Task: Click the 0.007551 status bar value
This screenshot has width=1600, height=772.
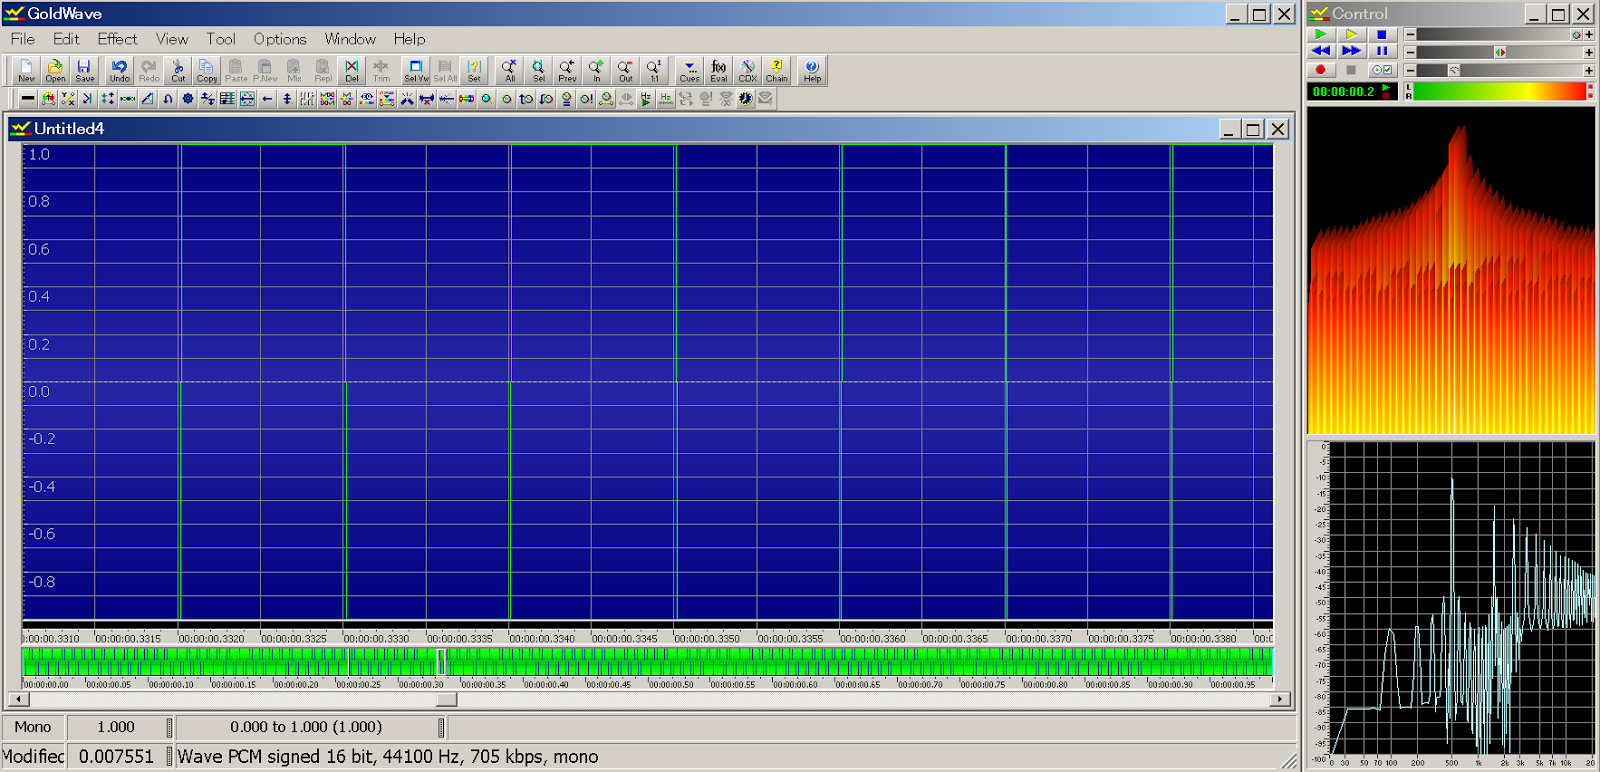Action: coord(116,757)
